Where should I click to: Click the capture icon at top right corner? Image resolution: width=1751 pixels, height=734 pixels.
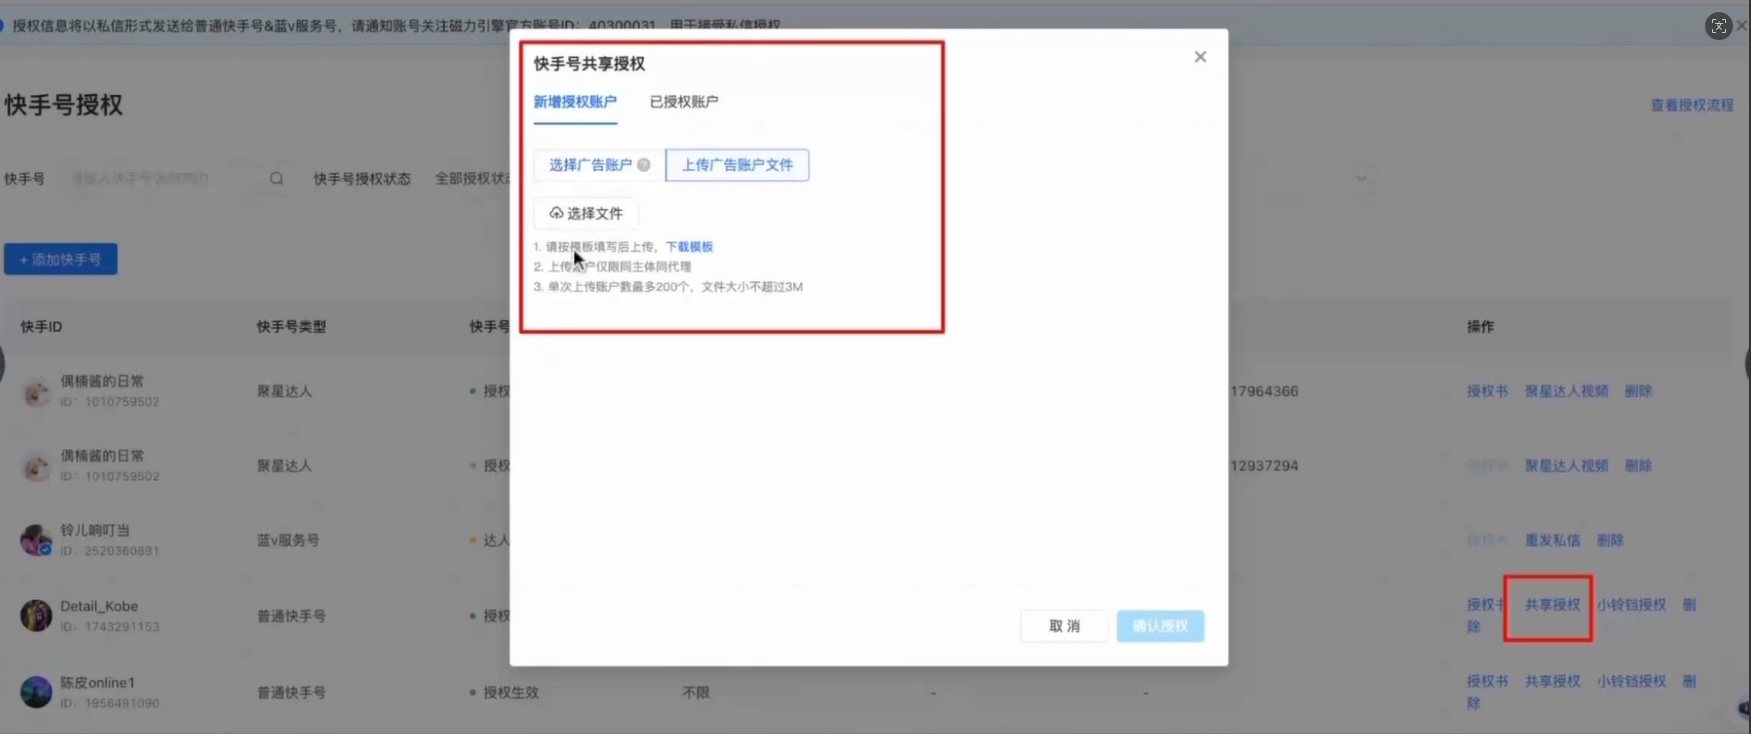point(1718,26)
